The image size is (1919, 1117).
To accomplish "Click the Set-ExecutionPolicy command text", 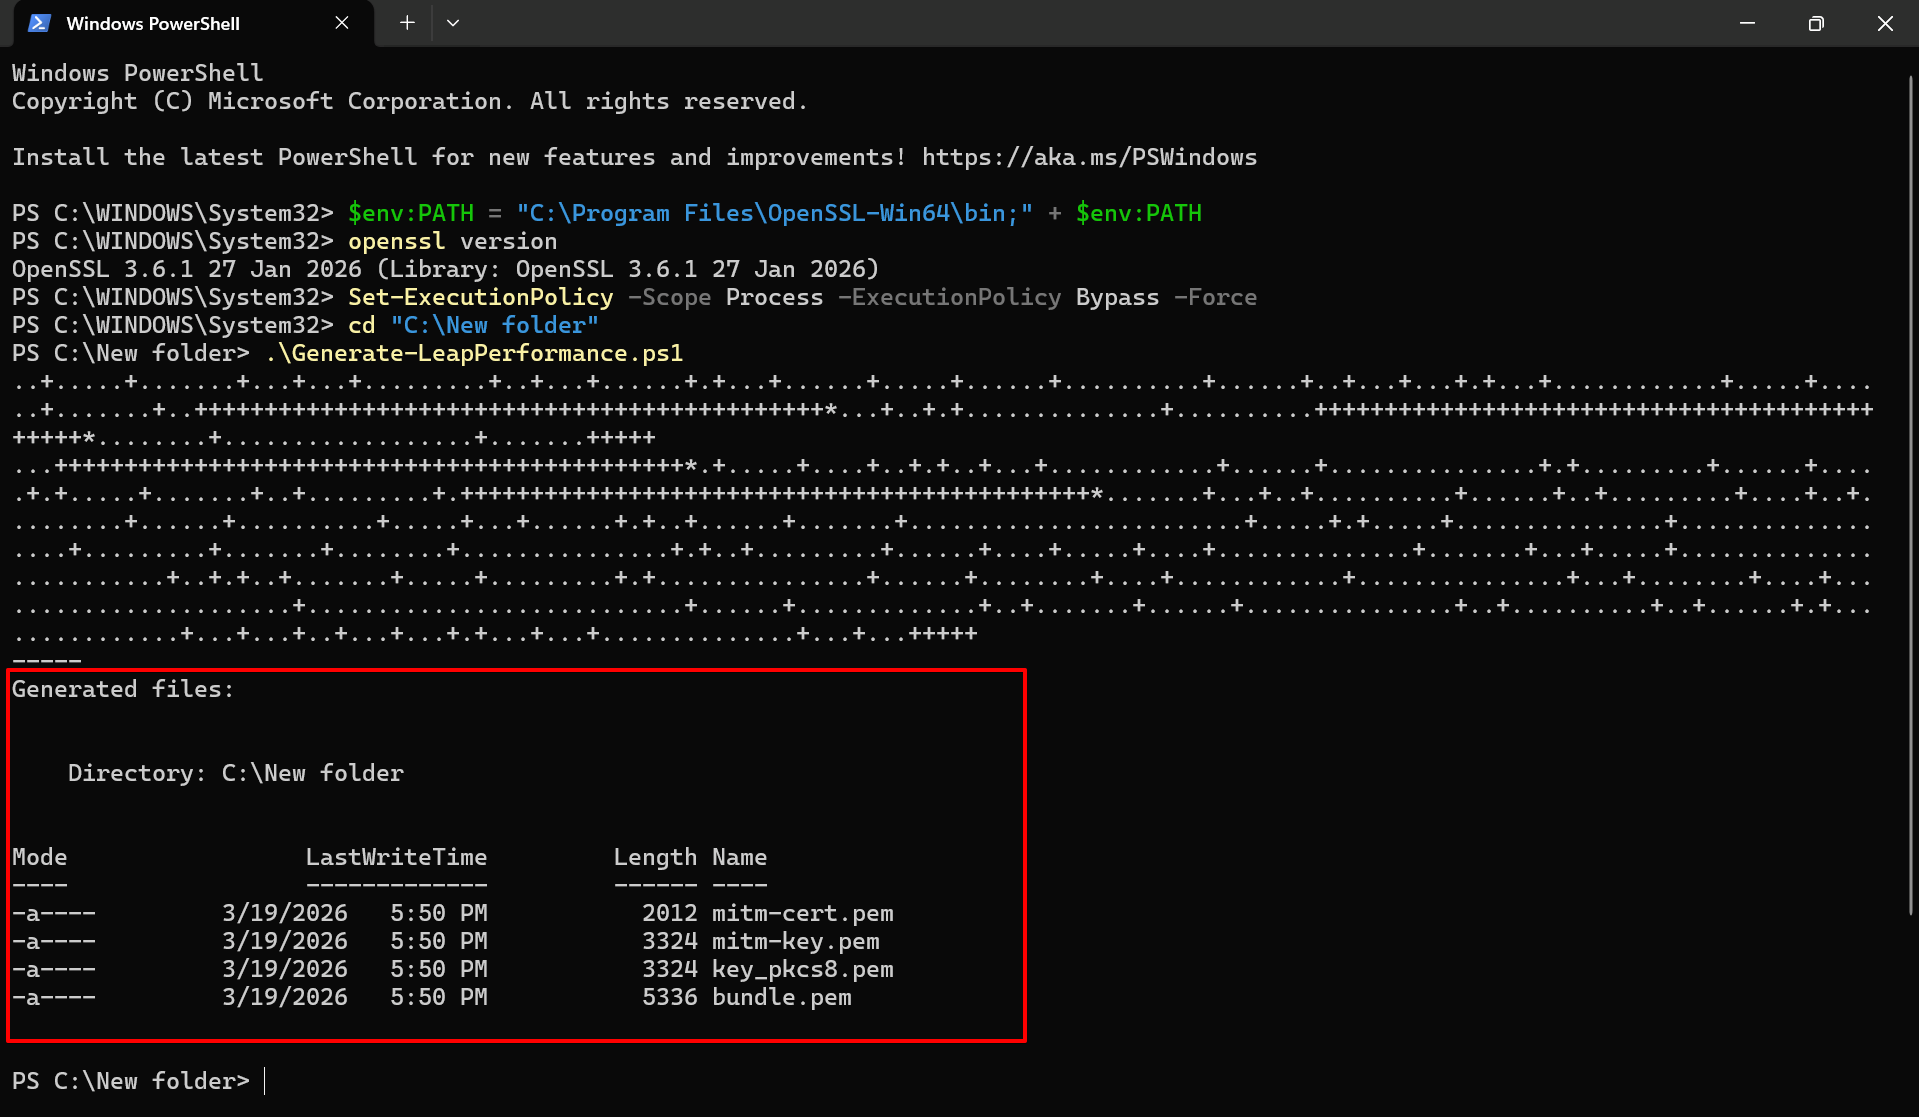I will (x=480, y=297).
